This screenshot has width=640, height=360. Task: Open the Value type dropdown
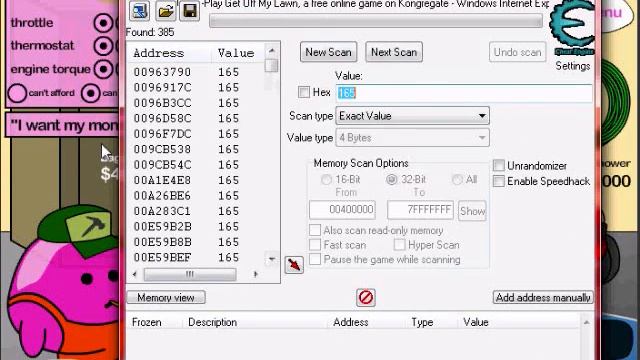[412, 138]
